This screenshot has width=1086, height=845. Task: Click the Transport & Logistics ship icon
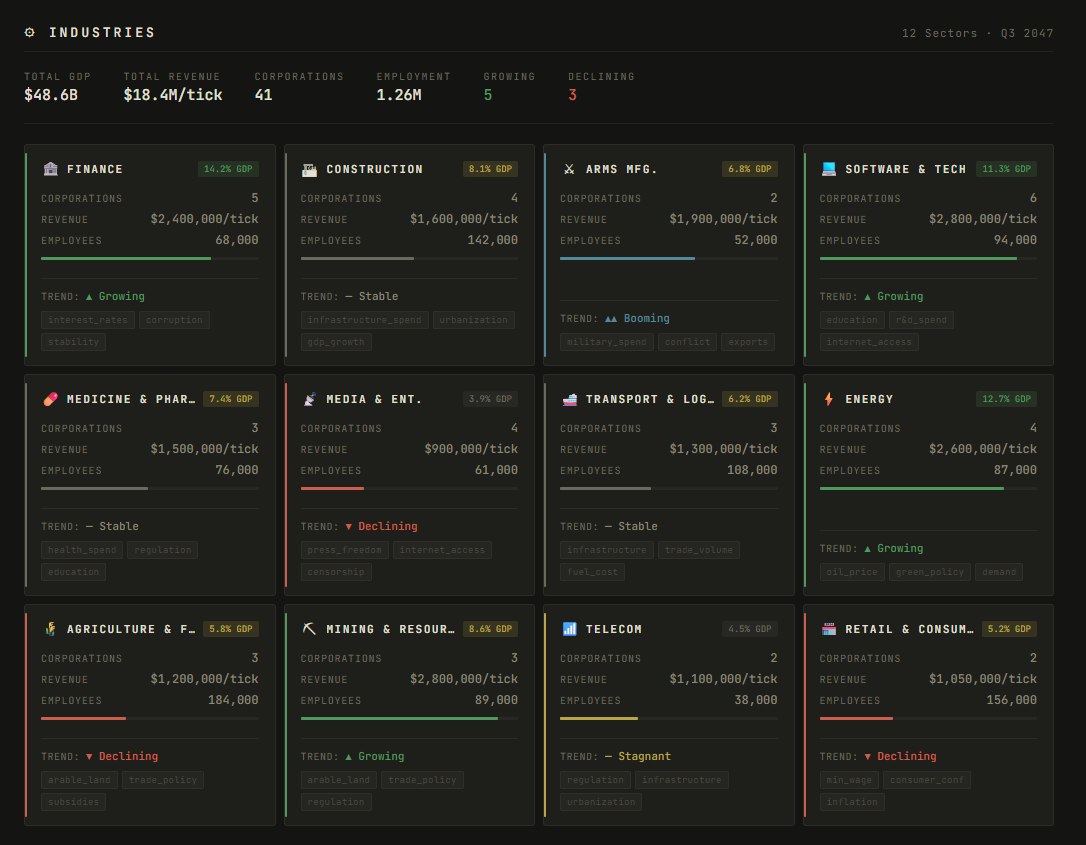pos(569,399)
